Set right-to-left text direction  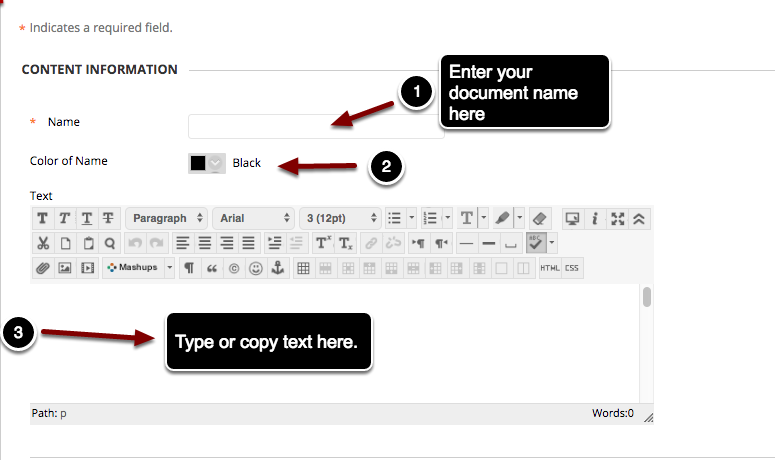point(441,243)
